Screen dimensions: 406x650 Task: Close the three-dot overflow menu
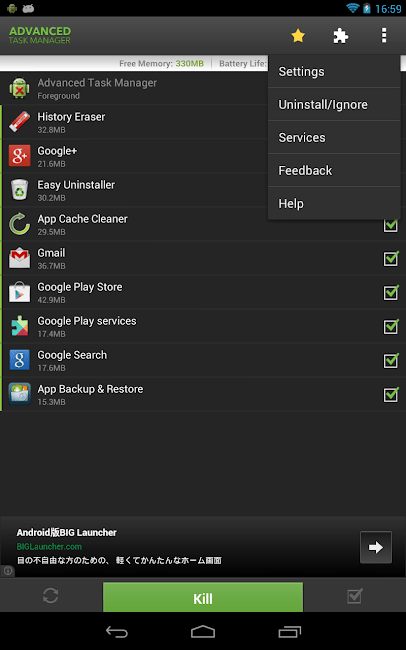point(384,36)
